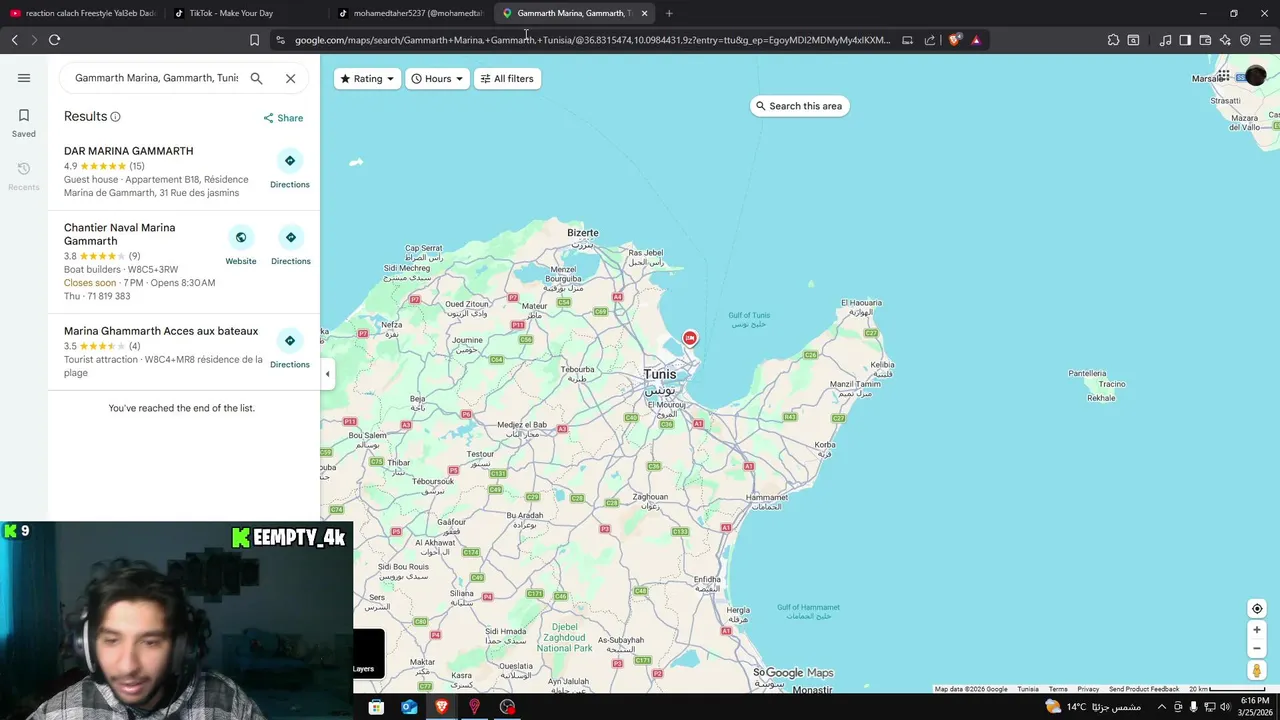1280x720 pixels.
Task: Show hidden system tray icons chevron
Action: coord(1161,707)
